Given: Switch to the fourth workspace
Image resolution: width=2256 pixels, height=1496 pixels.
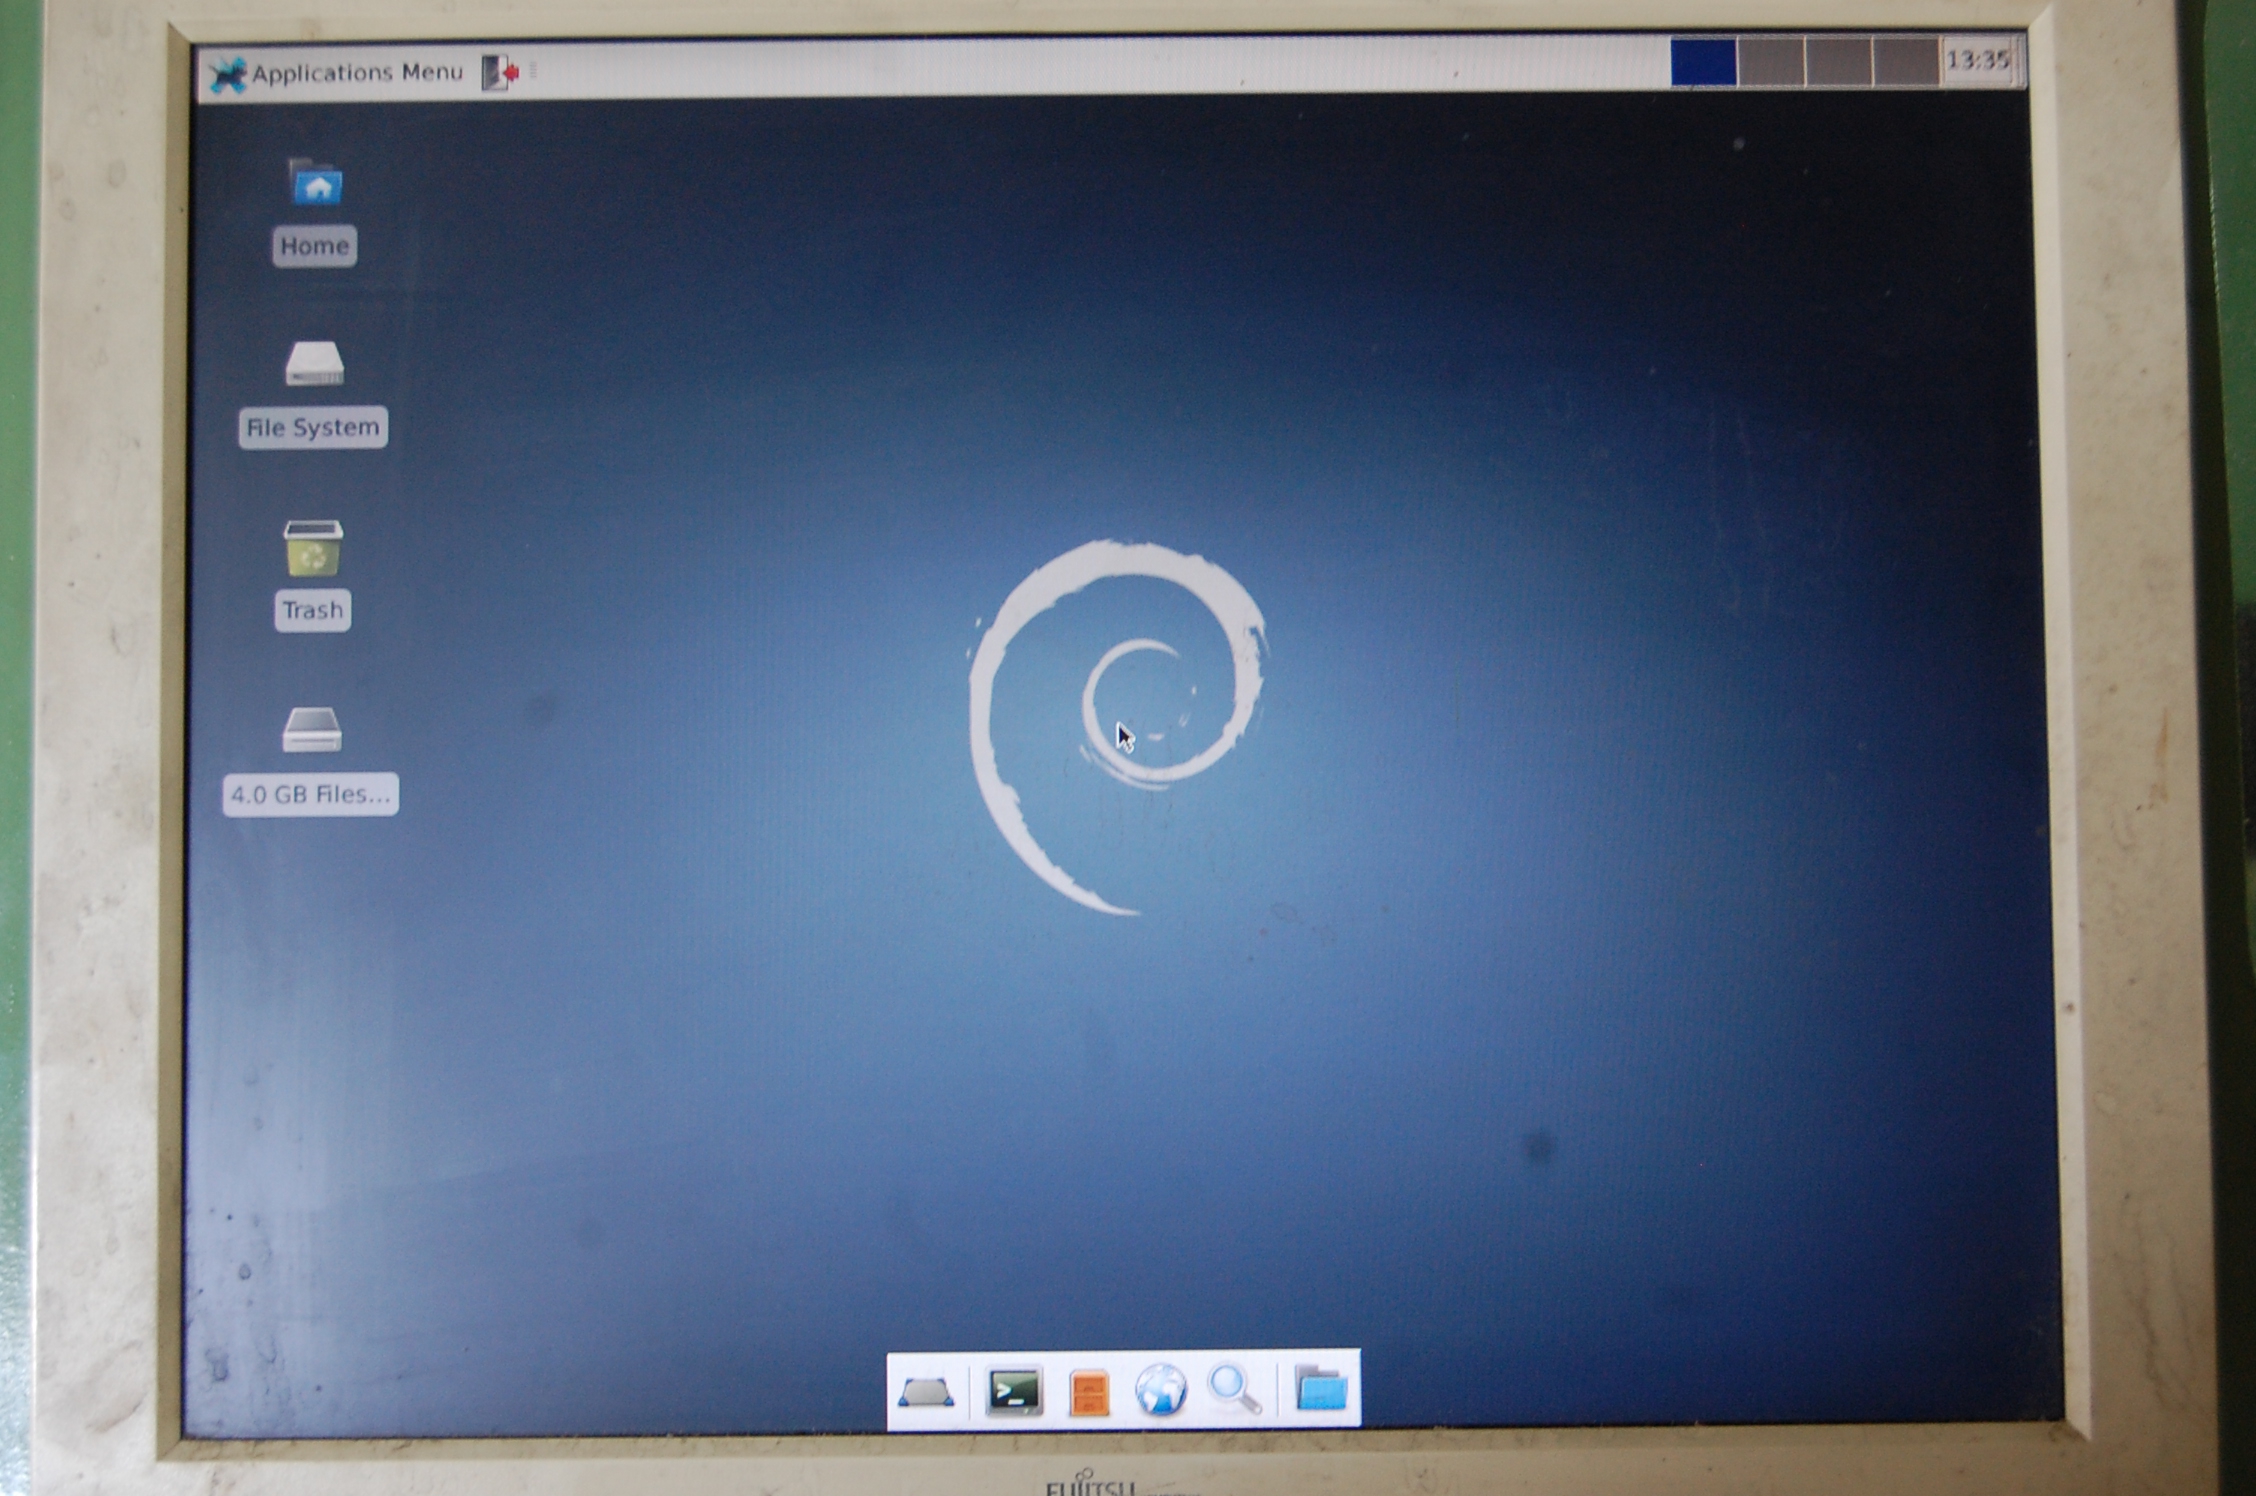Looking at the screenshot, I should click(x=1906, y=62).
